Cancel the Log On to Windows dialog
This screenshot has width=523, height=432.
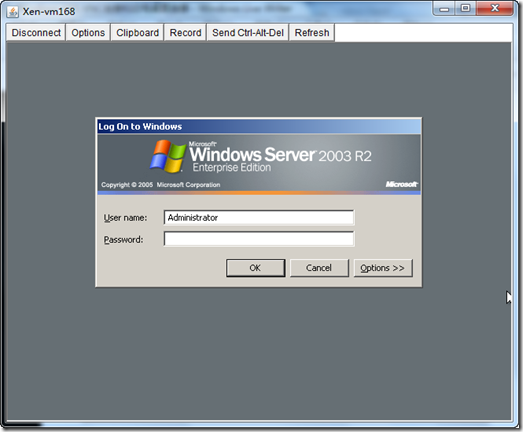(319, 268)
